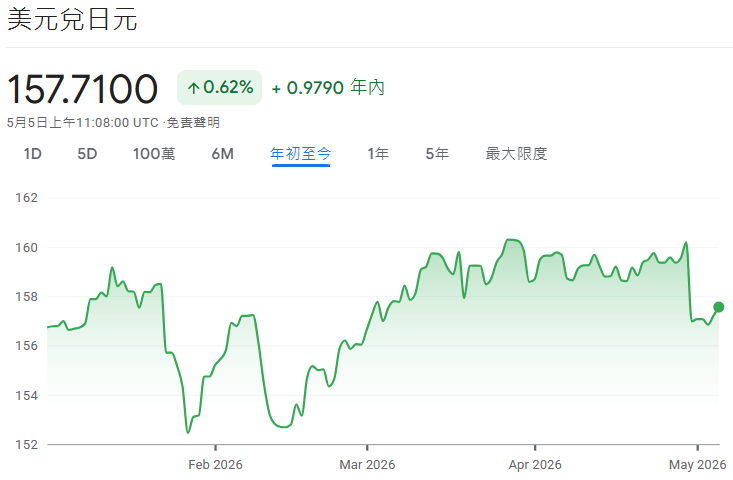
Task: Click the 美元兌日元 title
Action: click(x=72, y=20)
